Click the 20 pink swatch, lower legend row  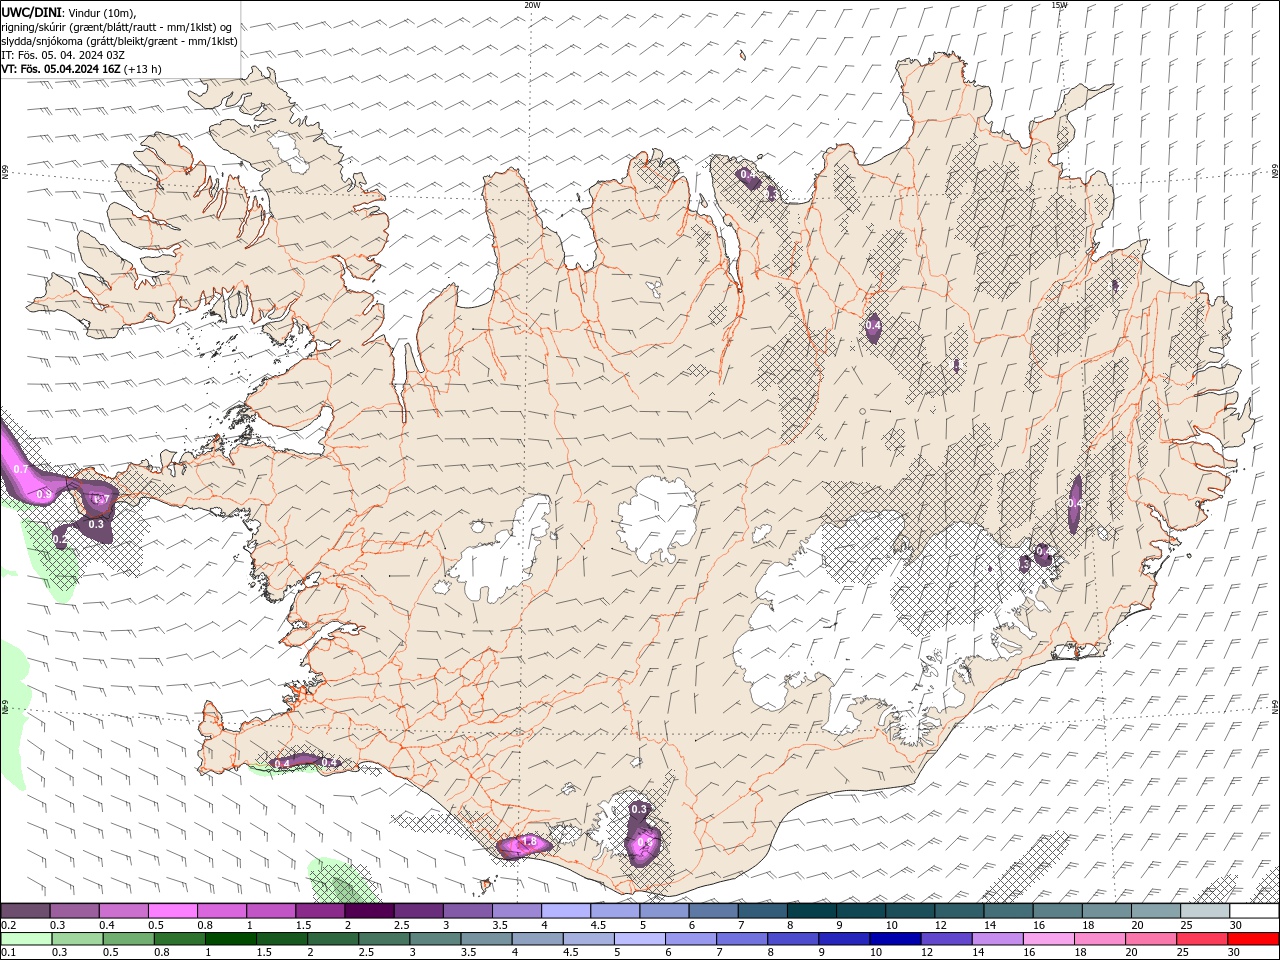pyautogui.click(x=1151, y=939)
